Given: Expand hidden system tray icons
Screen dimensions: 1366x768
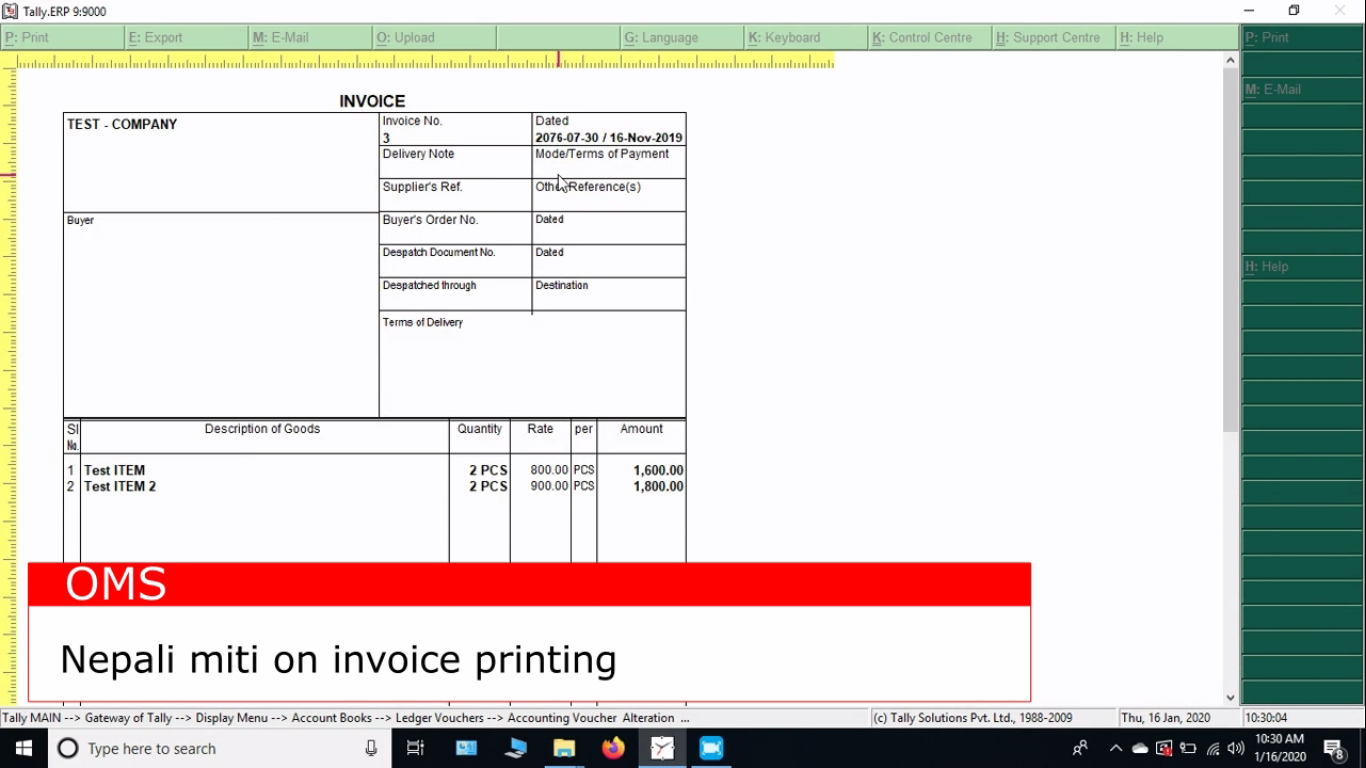Looking at the screenshot, I should point(1115,748).
